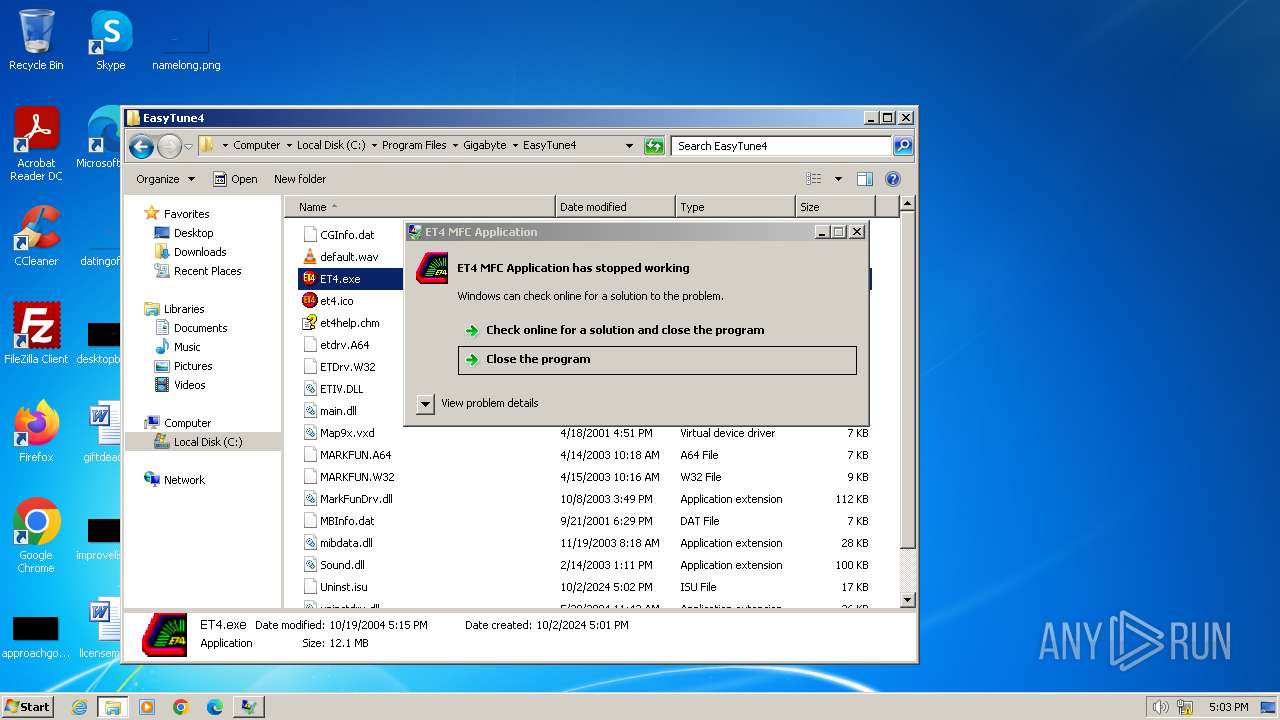The height and width of the screenshot is (720, 1280).
Task: Switch to ET4 application taskbar button
Action: click(x=249, y=707)
